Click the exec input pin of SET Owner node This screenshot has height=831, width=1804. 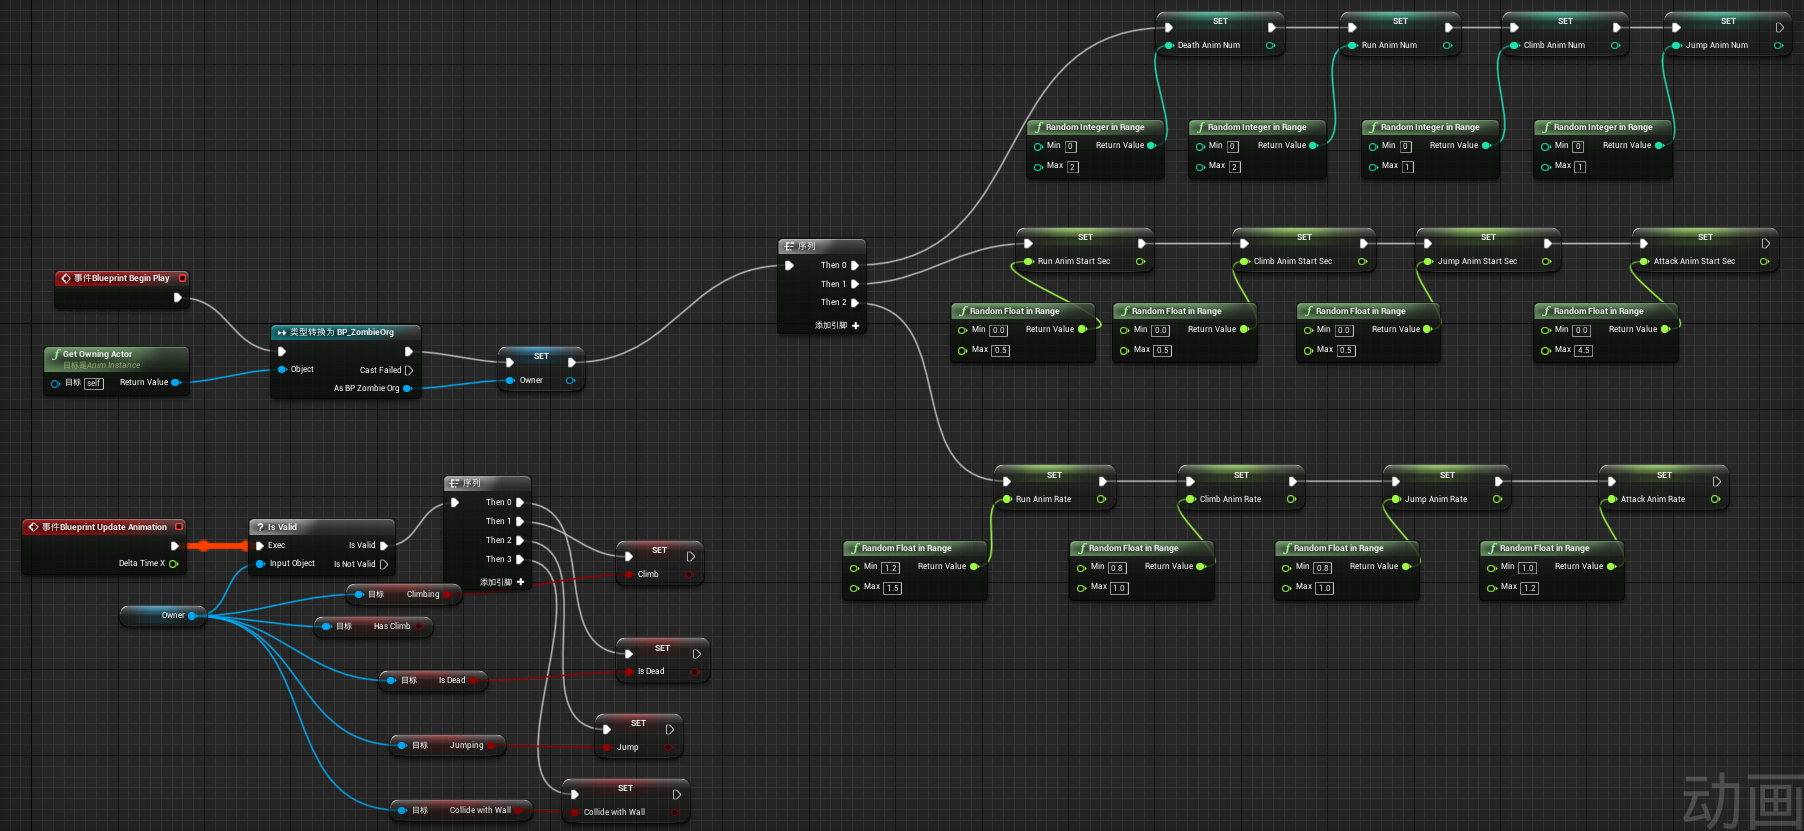pos(510,362)
